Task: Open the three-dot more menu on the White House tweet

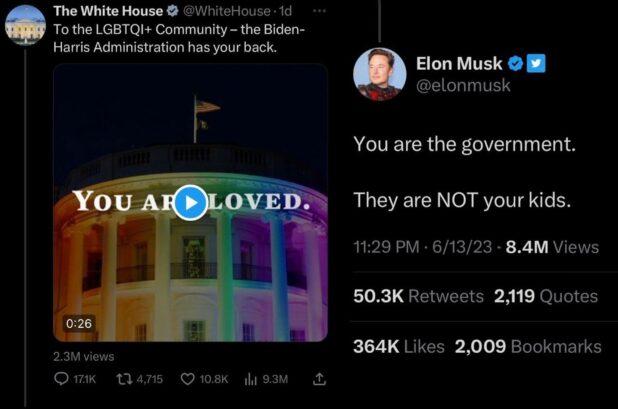Action: click(320, 11)
